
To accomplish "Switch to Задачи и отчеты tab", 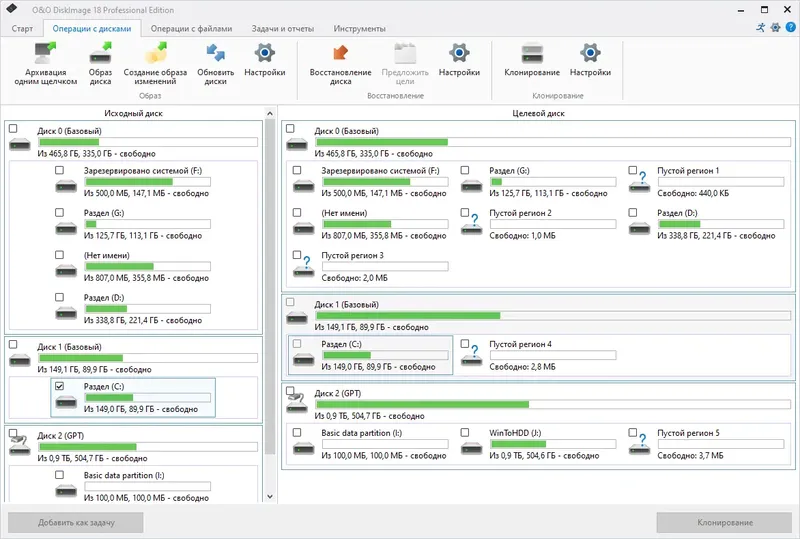I will tap(283, 29).
